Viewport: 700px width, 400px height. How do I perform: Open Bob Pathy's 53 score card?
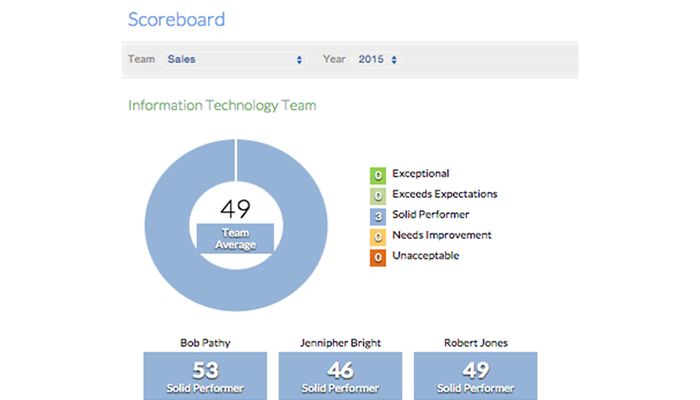tap(205, 376)
